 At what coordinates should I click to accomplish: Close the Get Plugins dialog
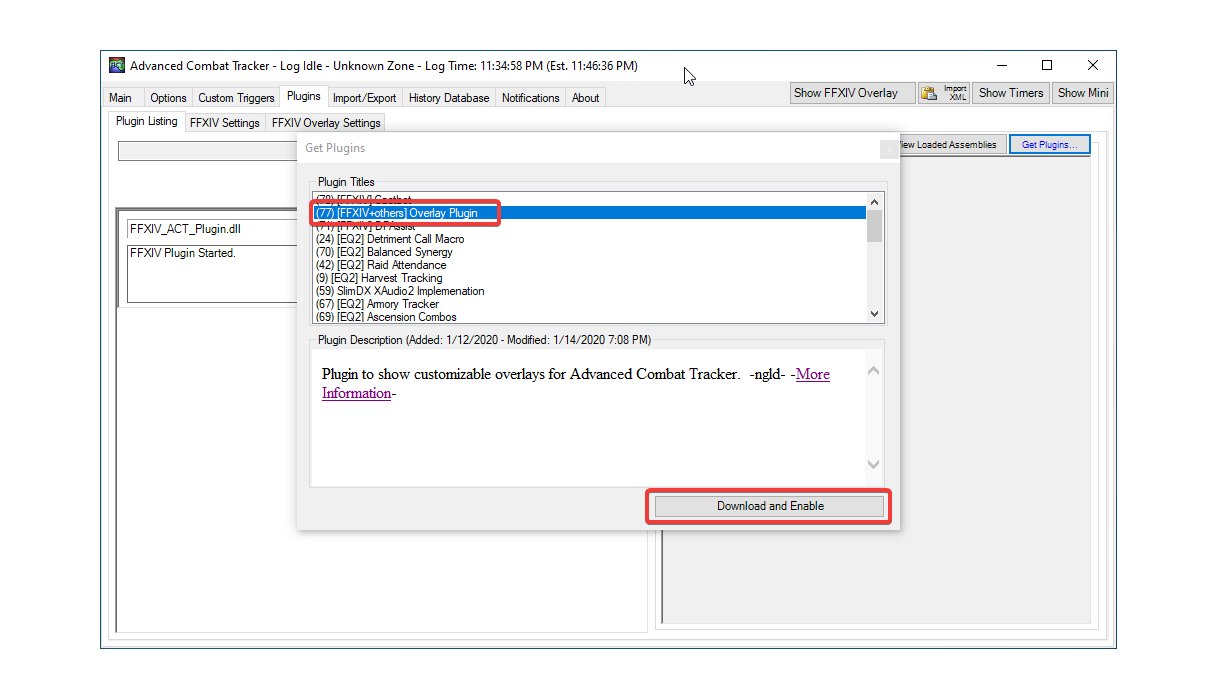[888, 149]
